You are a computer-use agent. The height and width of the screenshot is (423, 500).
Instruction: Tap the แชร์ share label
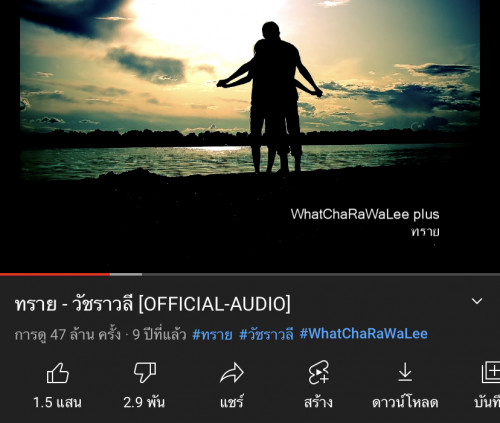point(232,402)
